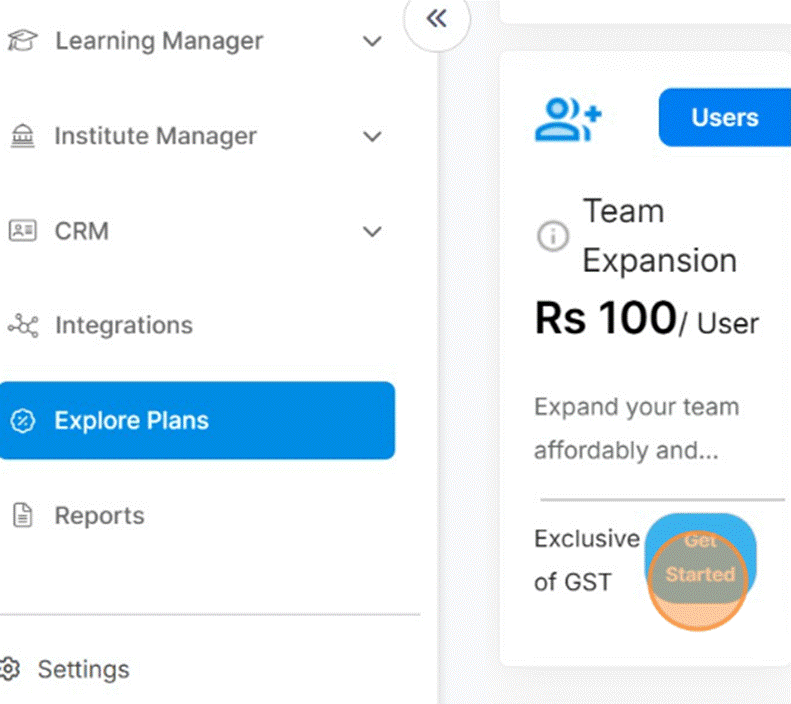Expand the CRM section chevron
The image size is (791, 704).
372,232
